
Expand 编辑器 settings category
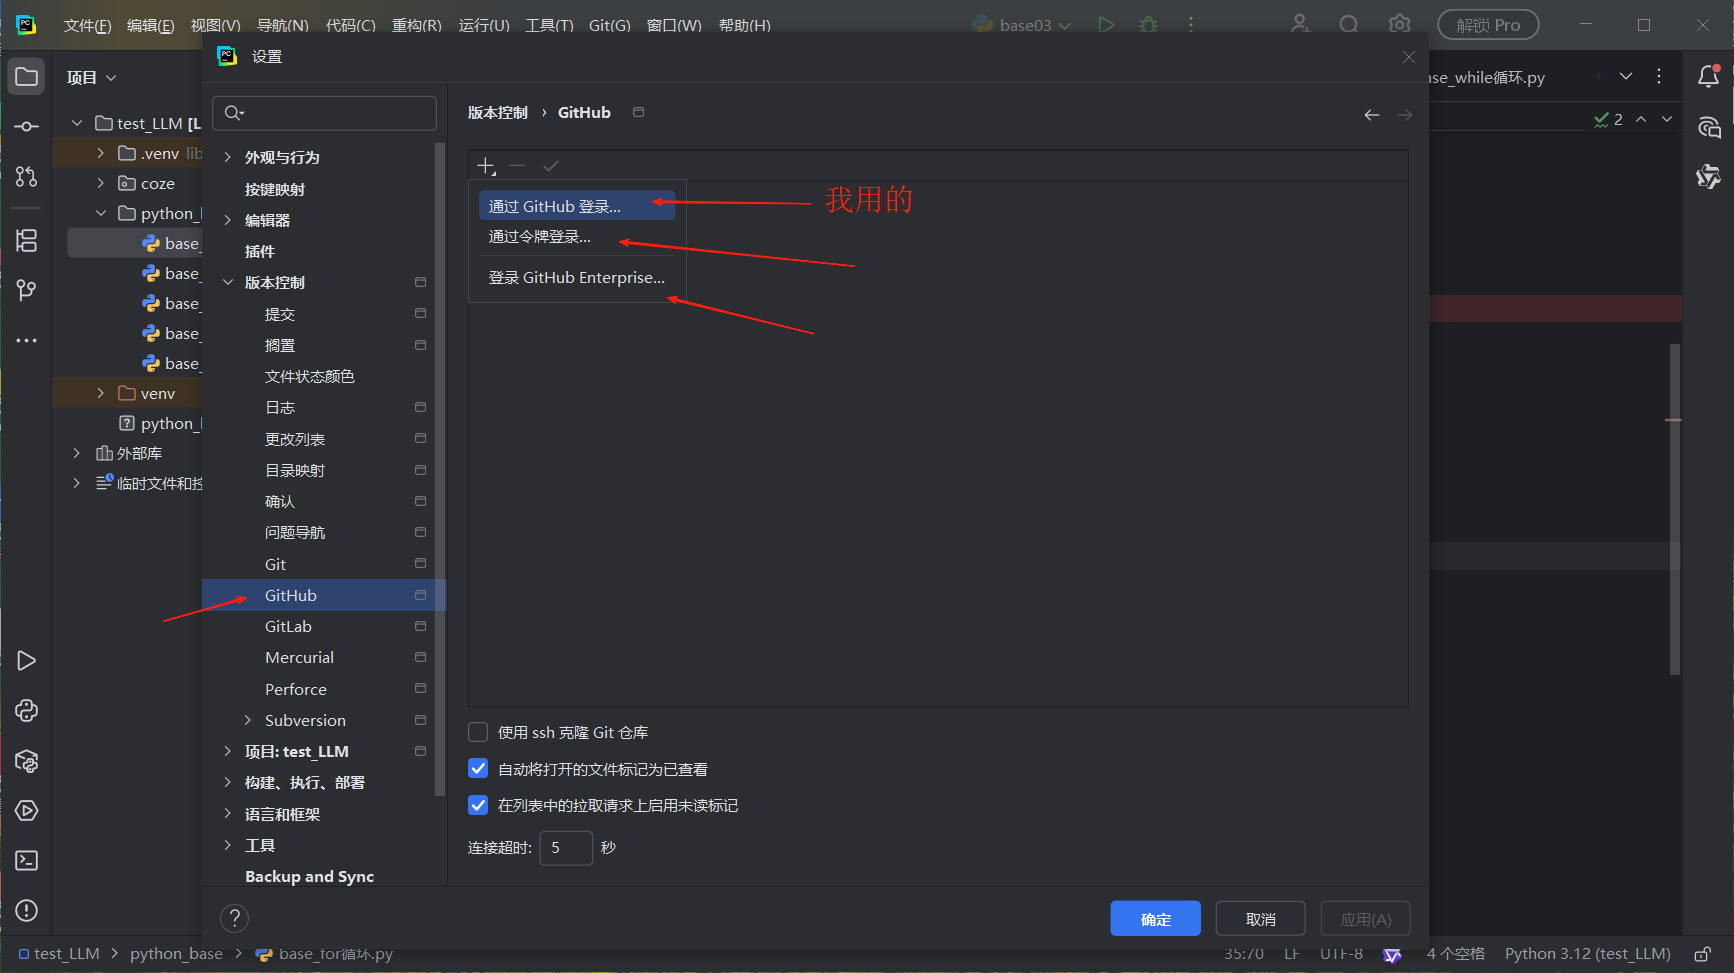tap(228, 220)
